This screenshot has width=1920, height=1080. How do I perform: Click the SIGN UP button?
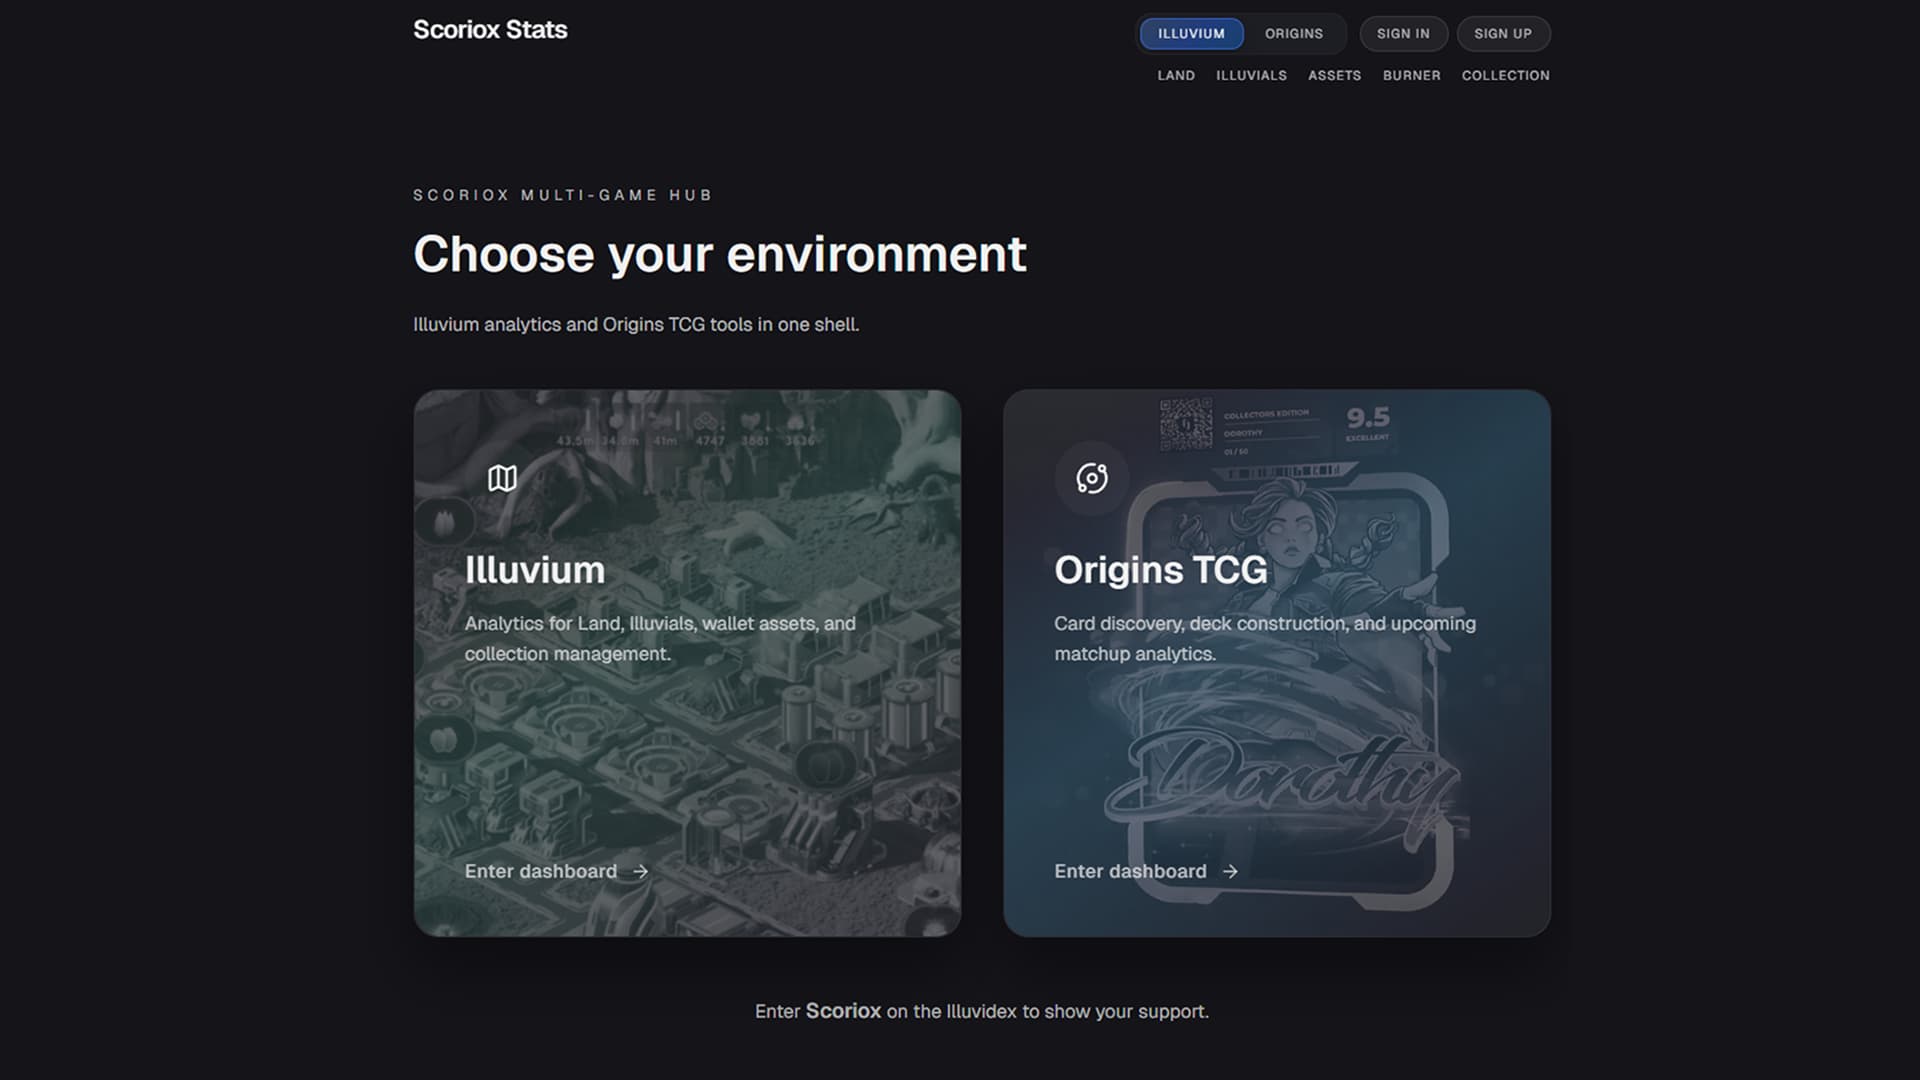click(1503, 34)
